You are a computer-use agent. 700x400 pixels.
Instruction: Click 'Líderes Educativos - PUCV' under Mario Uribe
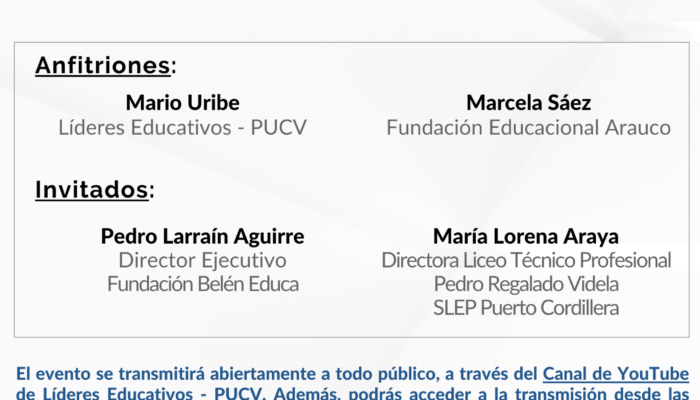183,128
